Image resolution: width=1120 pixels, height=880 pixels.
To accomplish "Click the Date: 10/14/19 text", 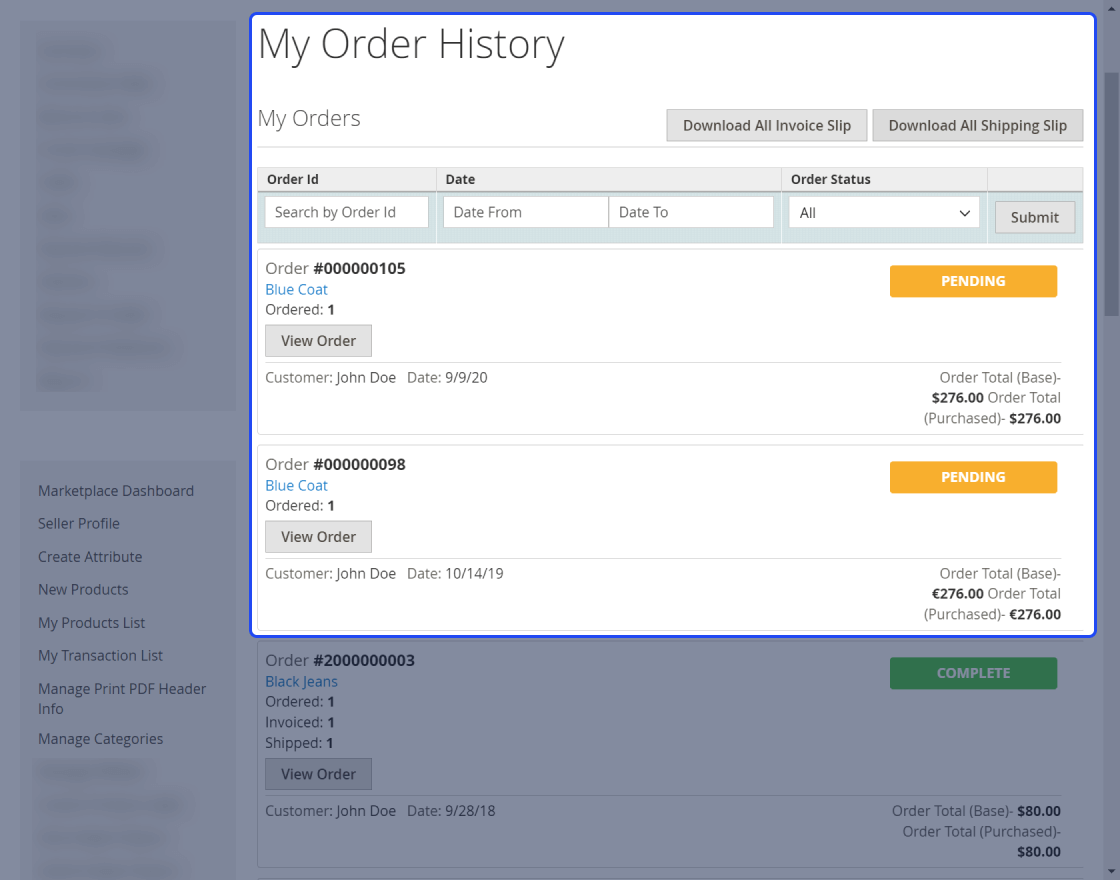I will (x=455, y=574).
